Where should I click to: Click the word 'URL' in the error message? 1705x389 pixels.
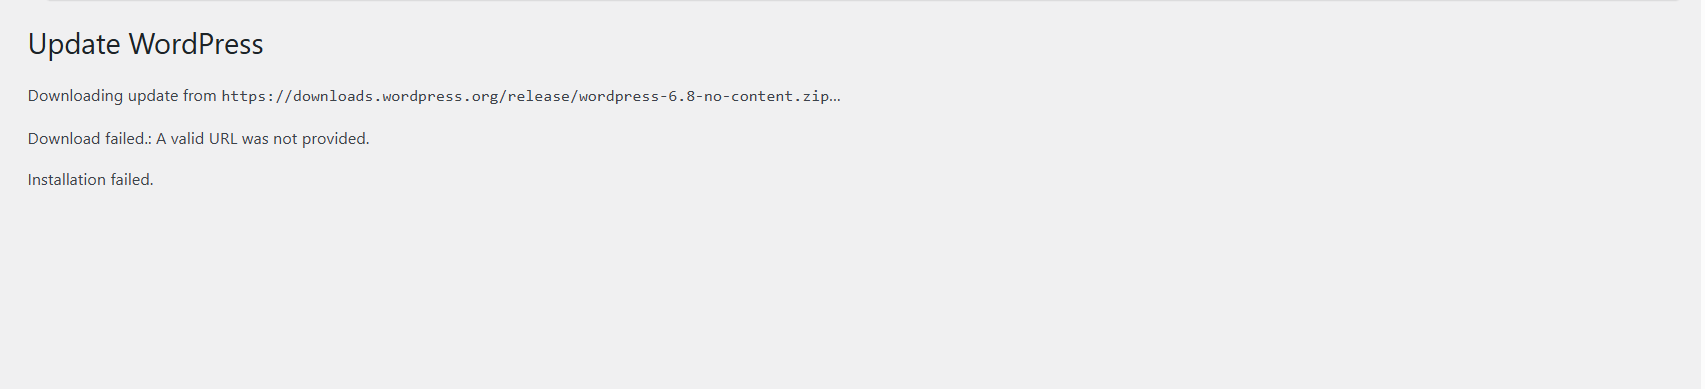223,139
